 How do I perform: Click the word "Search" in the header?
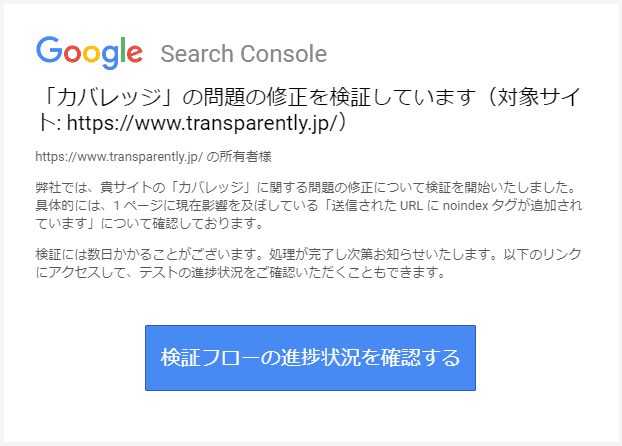click(x=197, y=54)
